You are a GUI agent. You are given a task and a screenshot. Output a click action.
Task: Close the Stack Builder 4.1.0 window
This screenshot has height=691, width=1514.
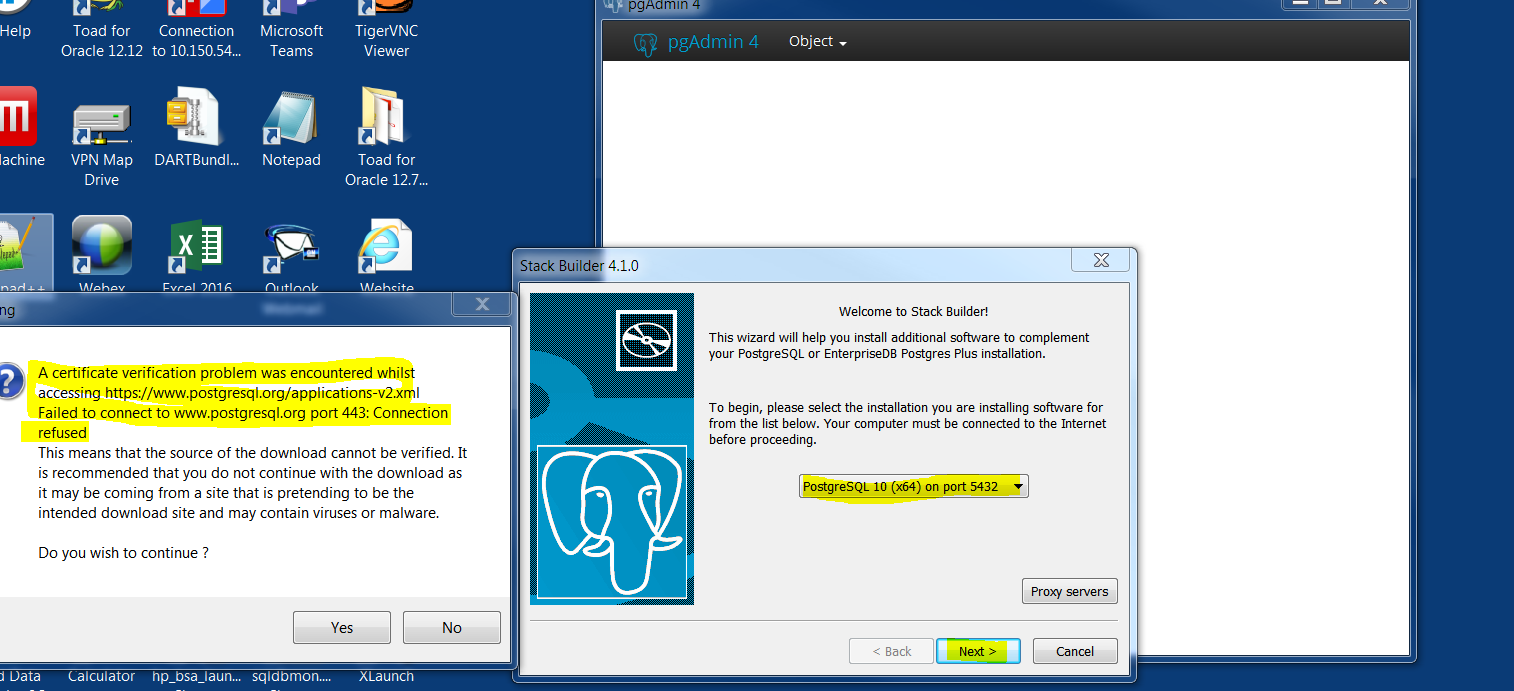(1100, 260)
